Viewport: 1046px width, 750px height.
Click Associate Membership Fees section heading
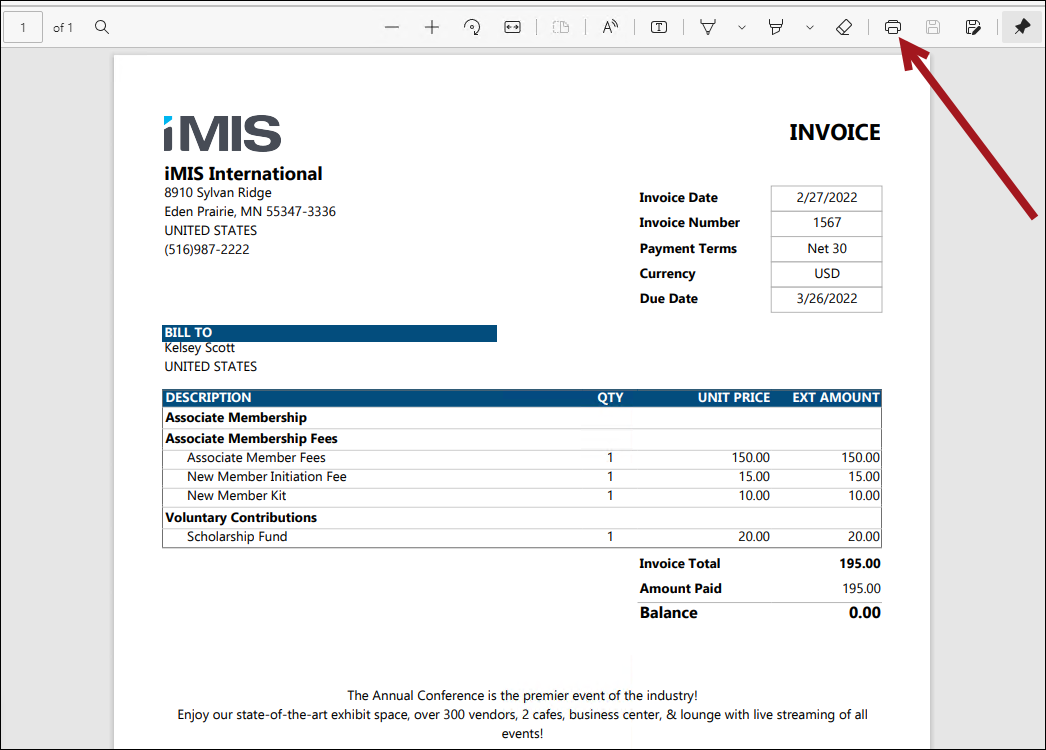pos(251,438)
